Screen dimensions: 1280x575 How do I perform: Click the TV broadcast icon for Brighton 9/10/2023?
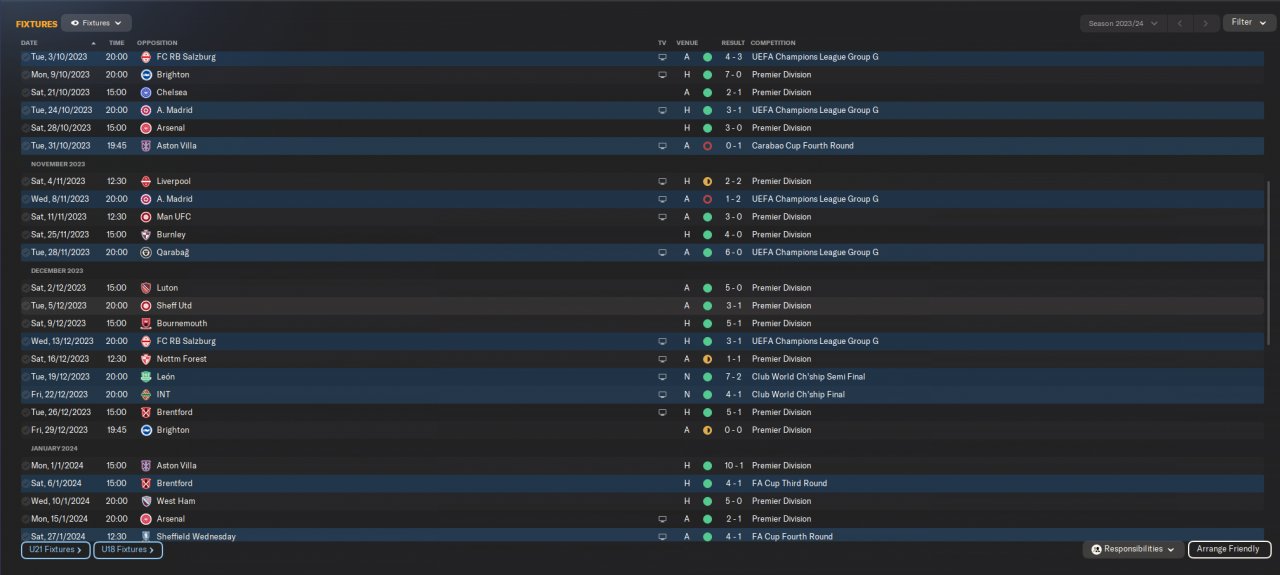tap(661, 75)
